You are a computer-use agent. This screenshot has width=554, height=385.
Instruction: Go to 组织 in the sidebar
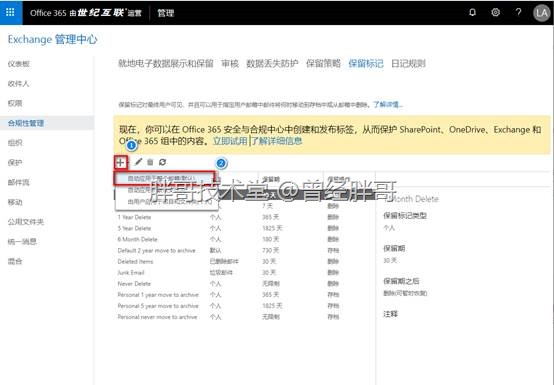pyautogui.click(x=15, y=143)
